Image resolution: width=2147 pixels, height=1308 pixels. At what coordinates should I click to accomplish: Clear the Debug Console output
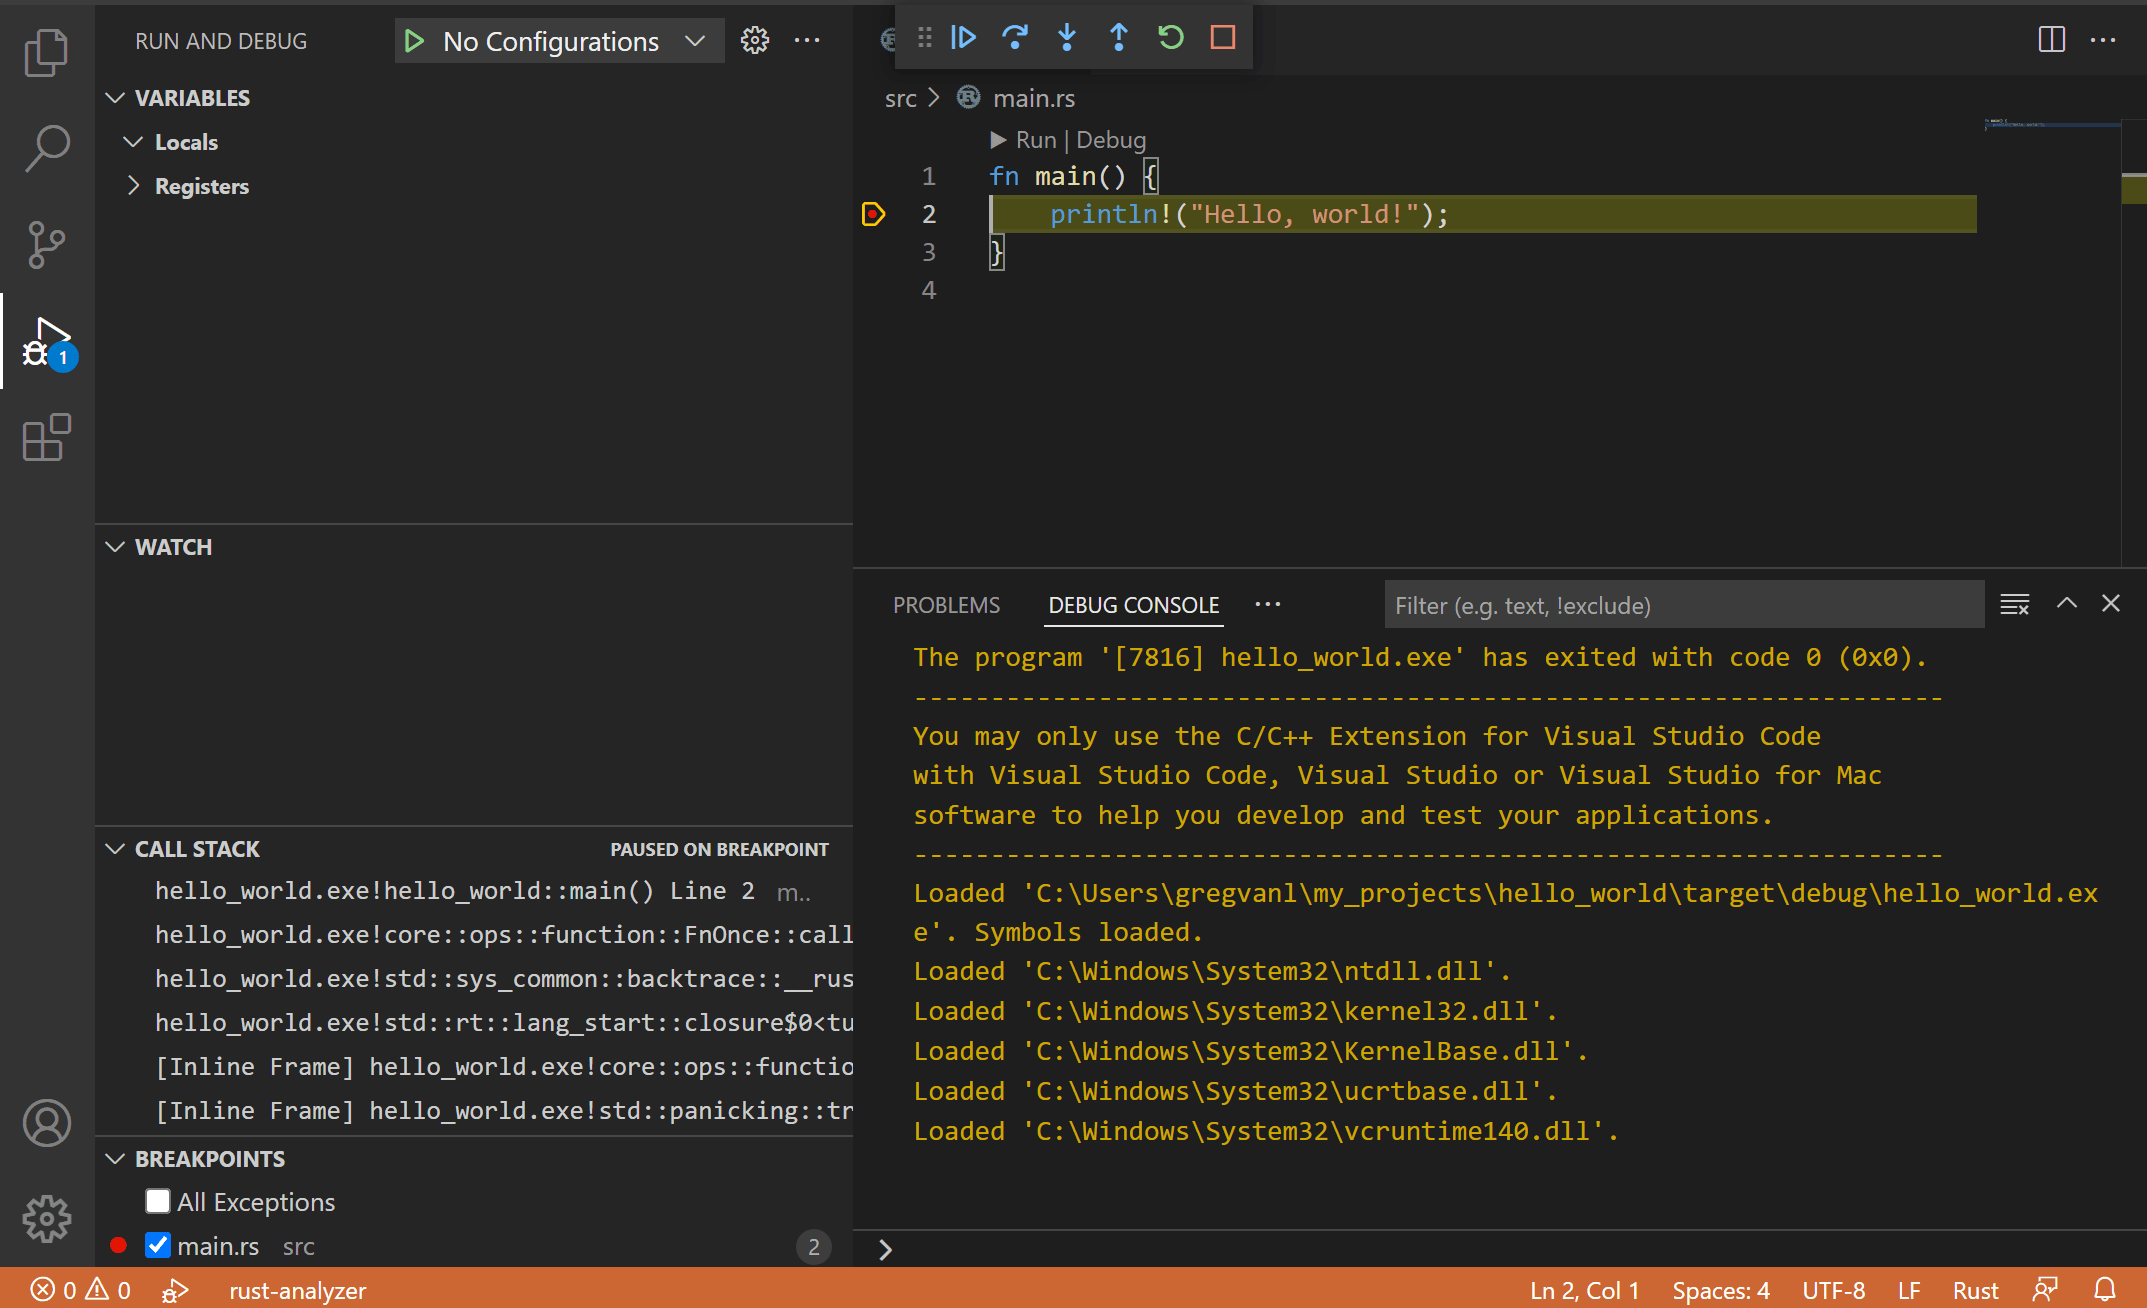(2014, 604)
